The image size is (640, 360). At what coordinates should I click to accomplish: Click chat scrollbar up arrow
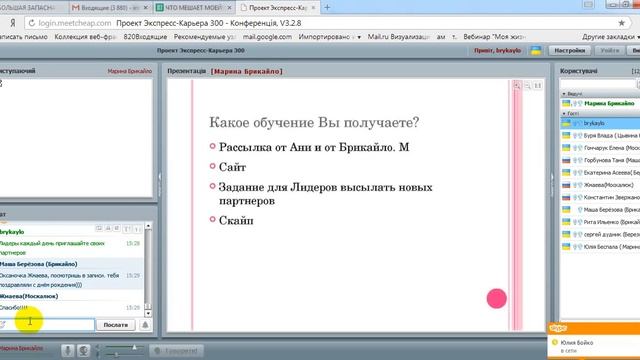tap(148, 226)
